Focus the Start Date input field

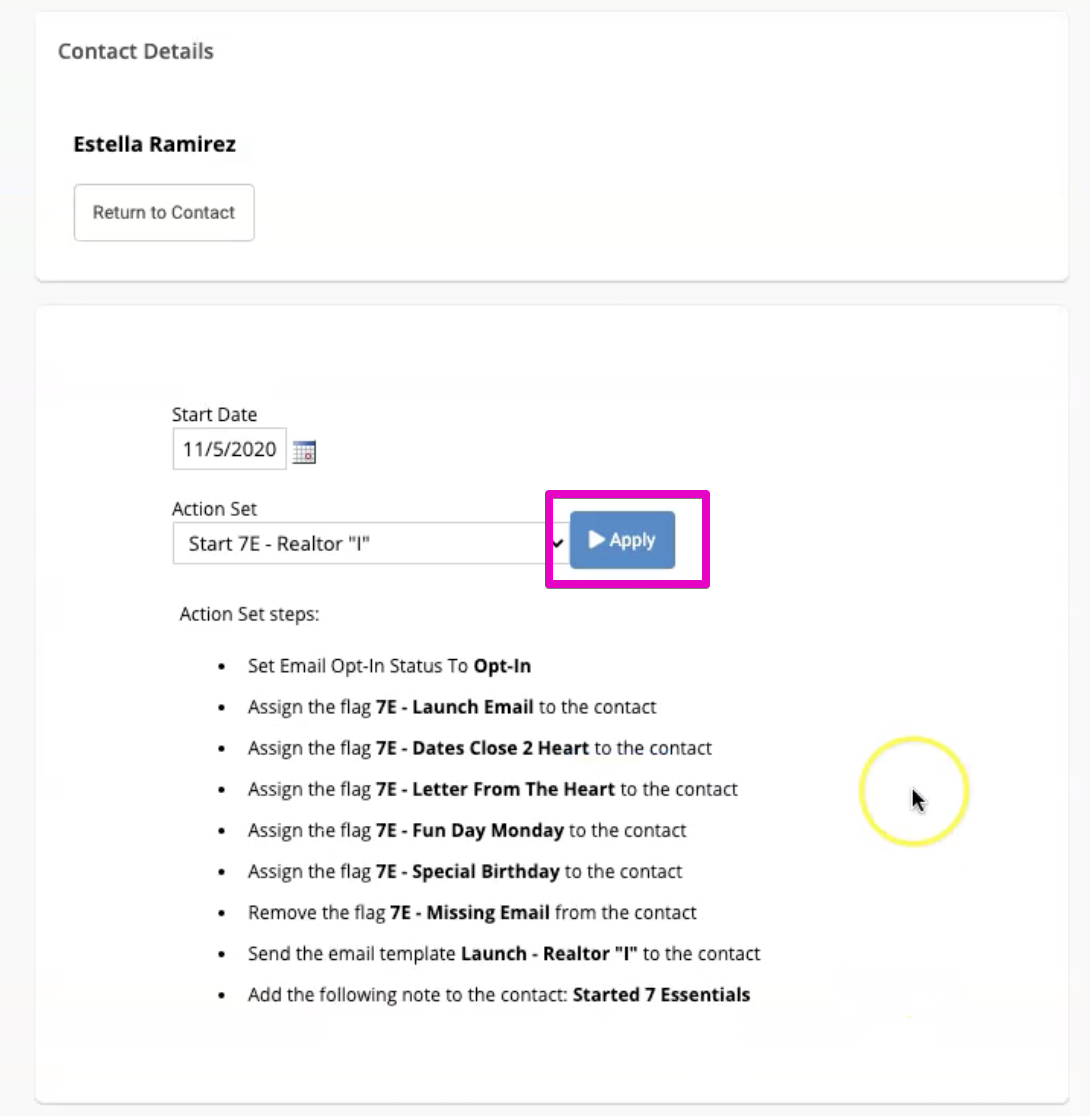[229, 449]
